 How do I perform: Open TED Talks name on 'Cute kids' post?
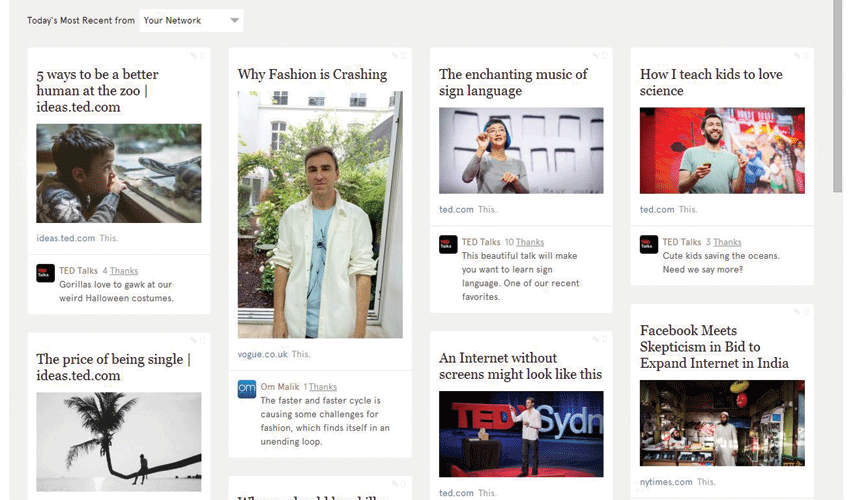(682, 242)
